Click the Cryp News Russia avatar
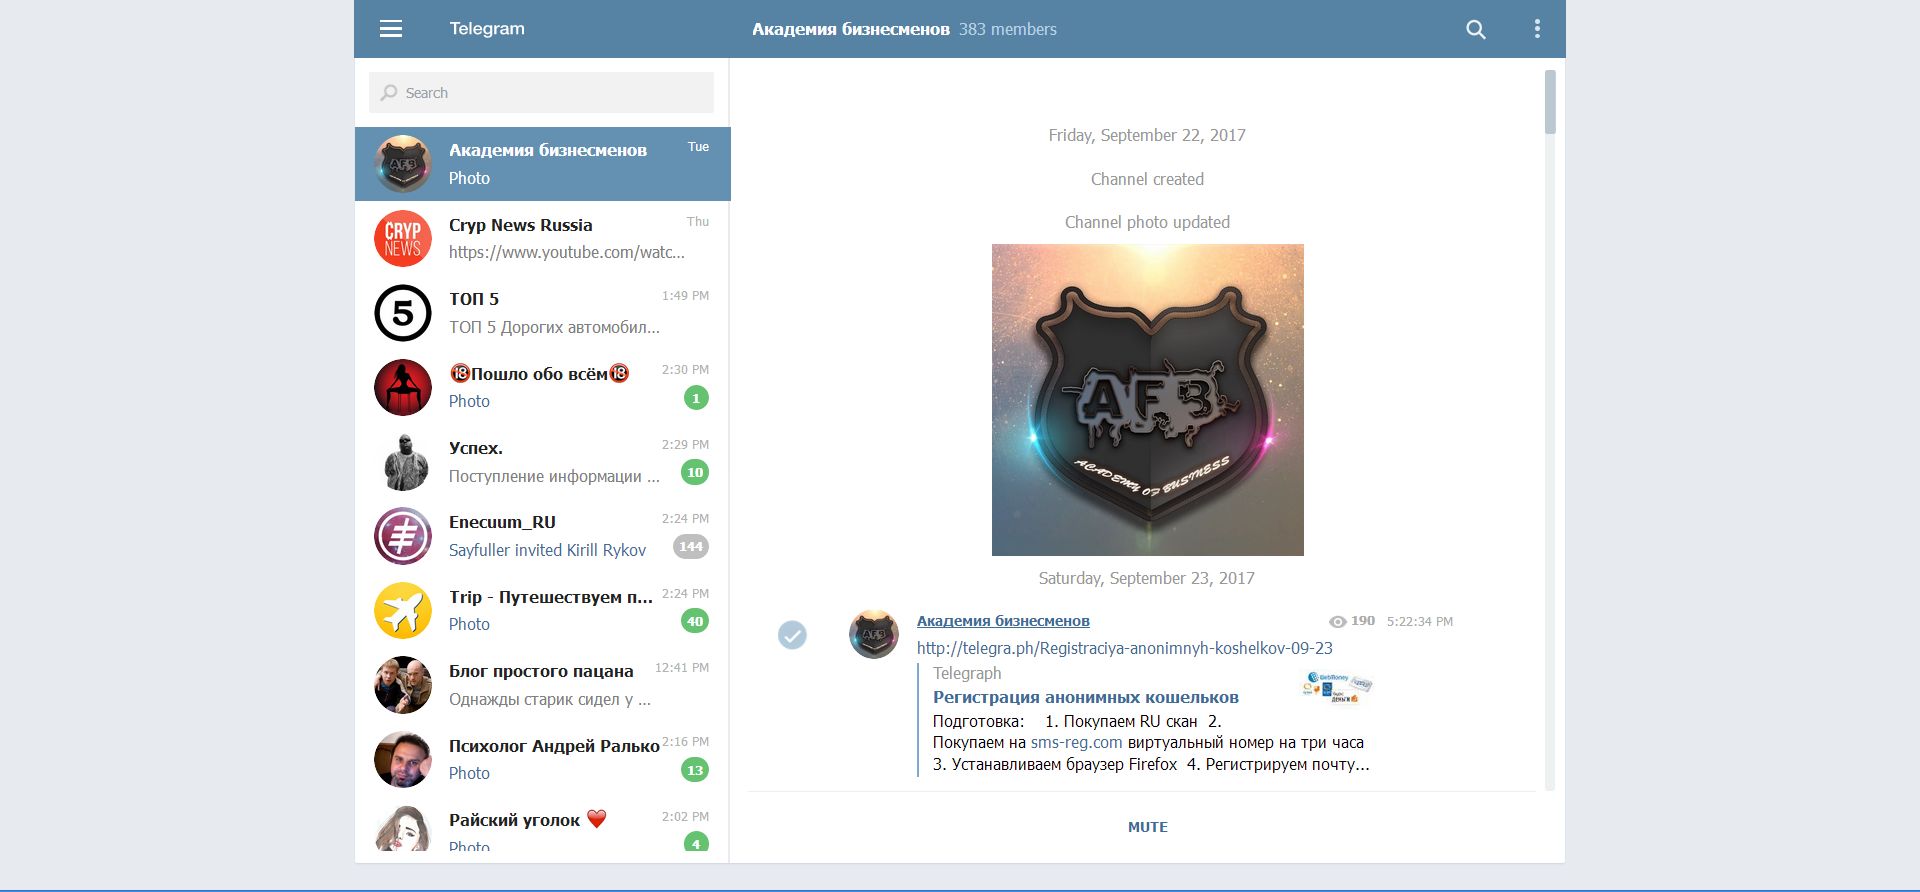The width and height of the screenshot is (1920, 892). tap(402, 238)
